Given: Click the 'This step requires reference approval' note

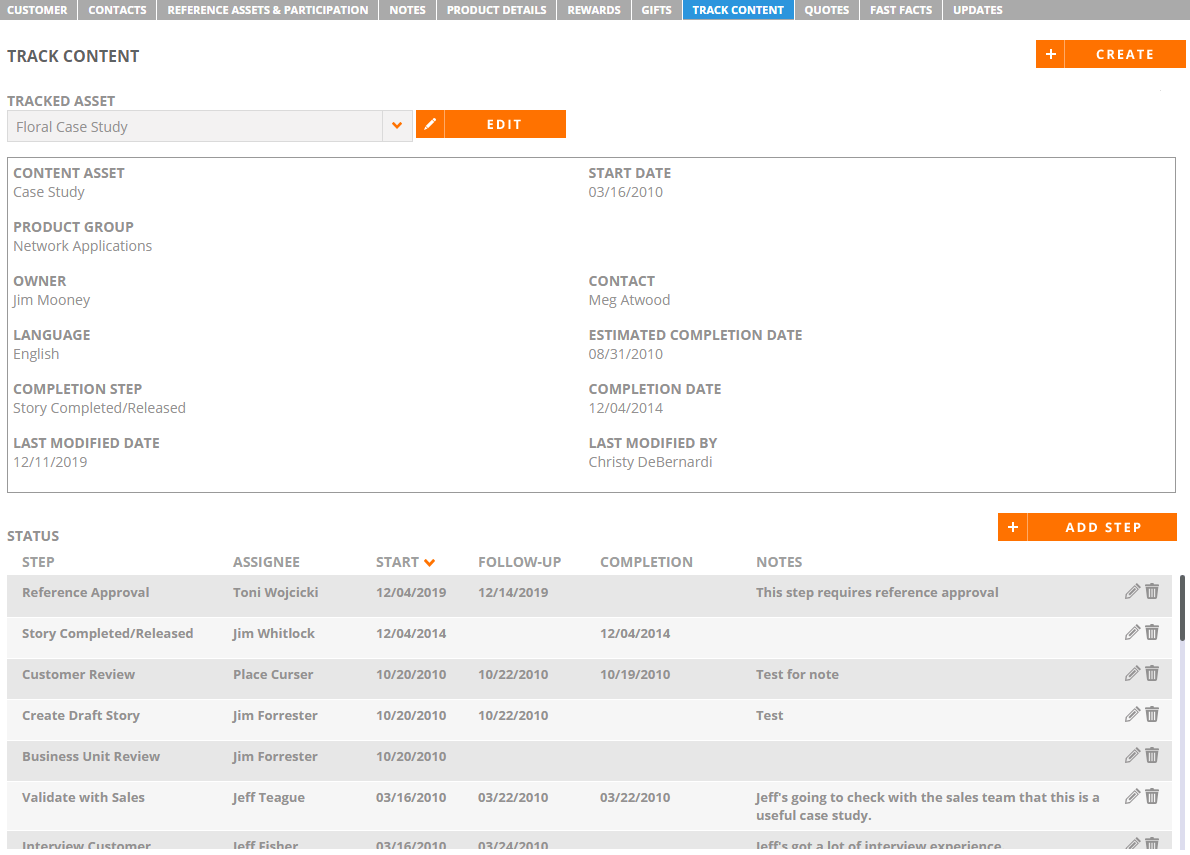Looking at the screenshot, I should [877, 593].
